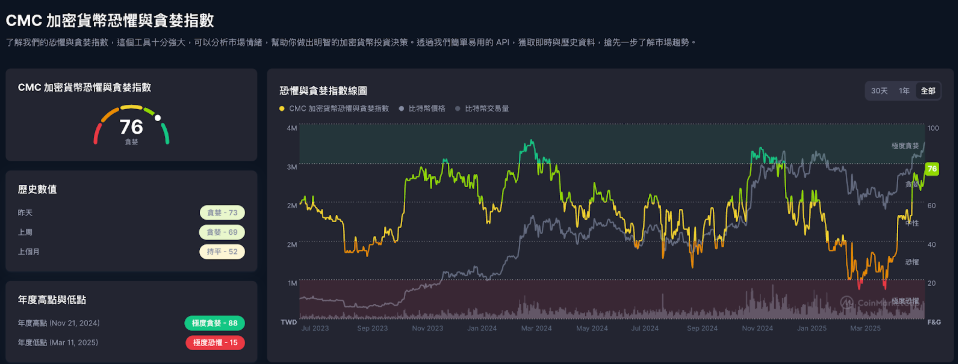958x364 pixels.
Task: Toggle the CMC 加密貨幣恐懼與貪婪指數 legend series
Action: click(334, 108)
